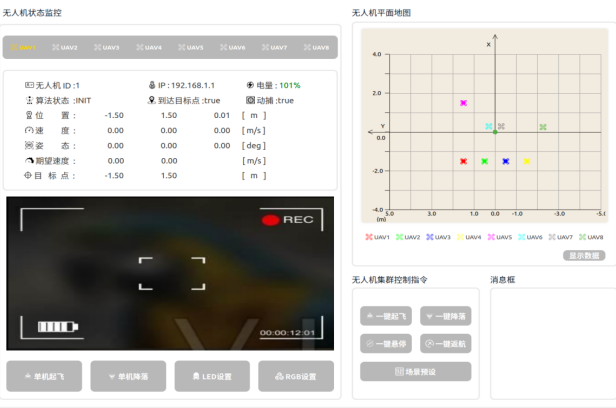Click the UAV5 legend entry below map
This screenshot has height=408, width=616.
coord(500,237)
